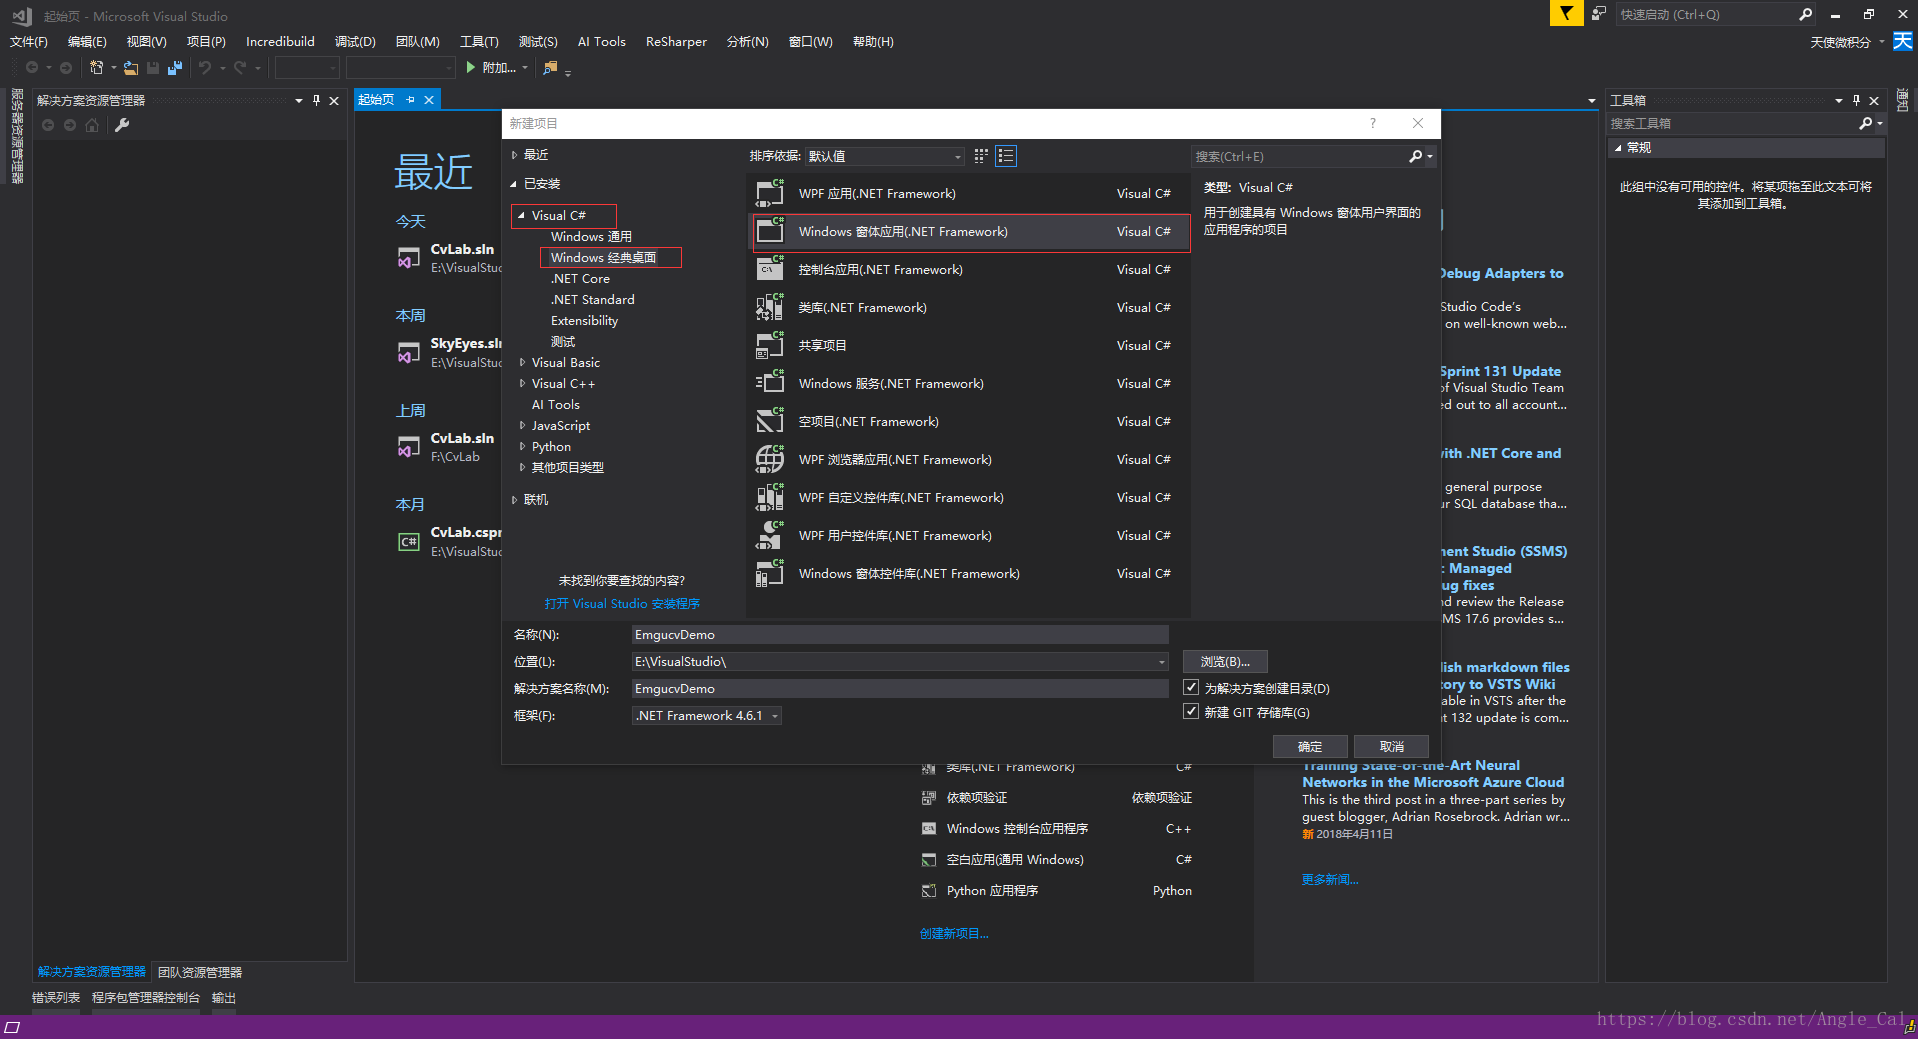Click the yellow notifications flag icon
The image size is (1918, 1039).
1566,13
